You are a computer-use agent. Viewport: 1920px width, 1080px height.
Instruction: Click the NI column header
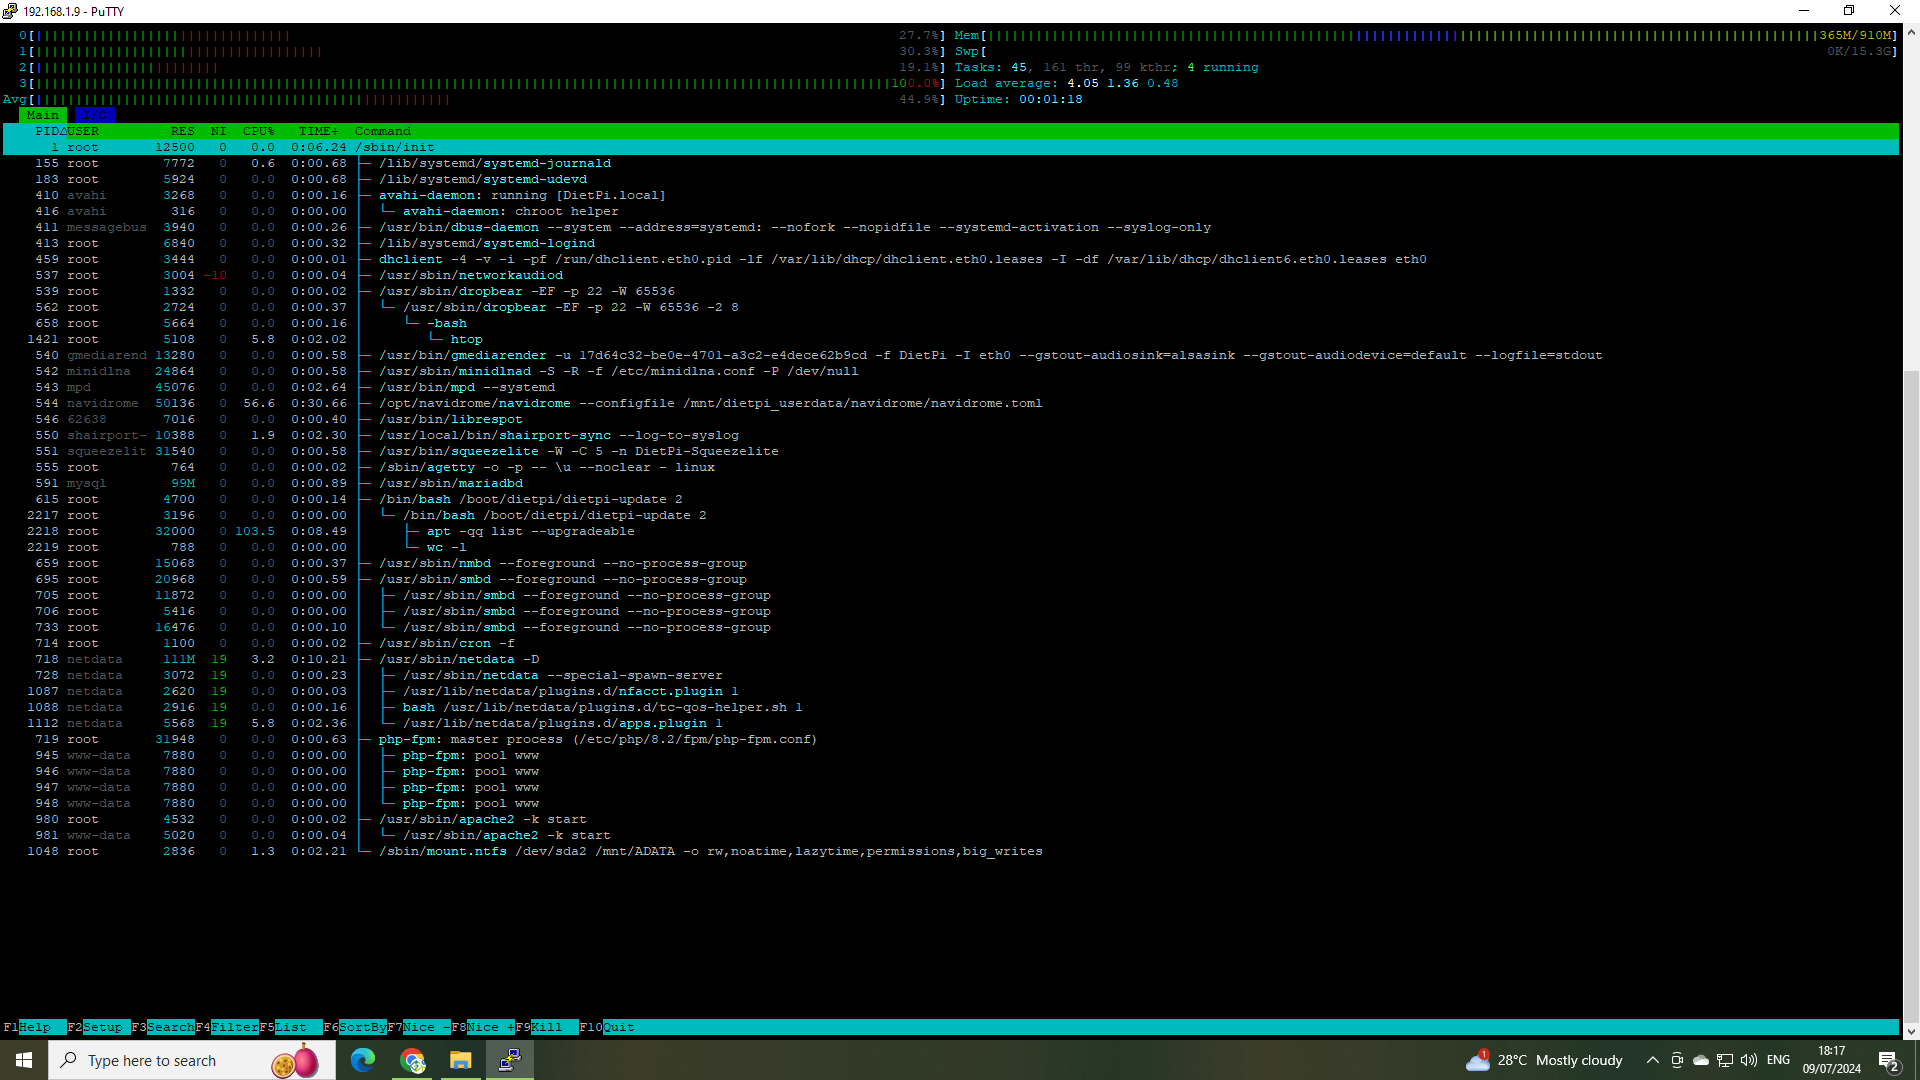point(218,131)
